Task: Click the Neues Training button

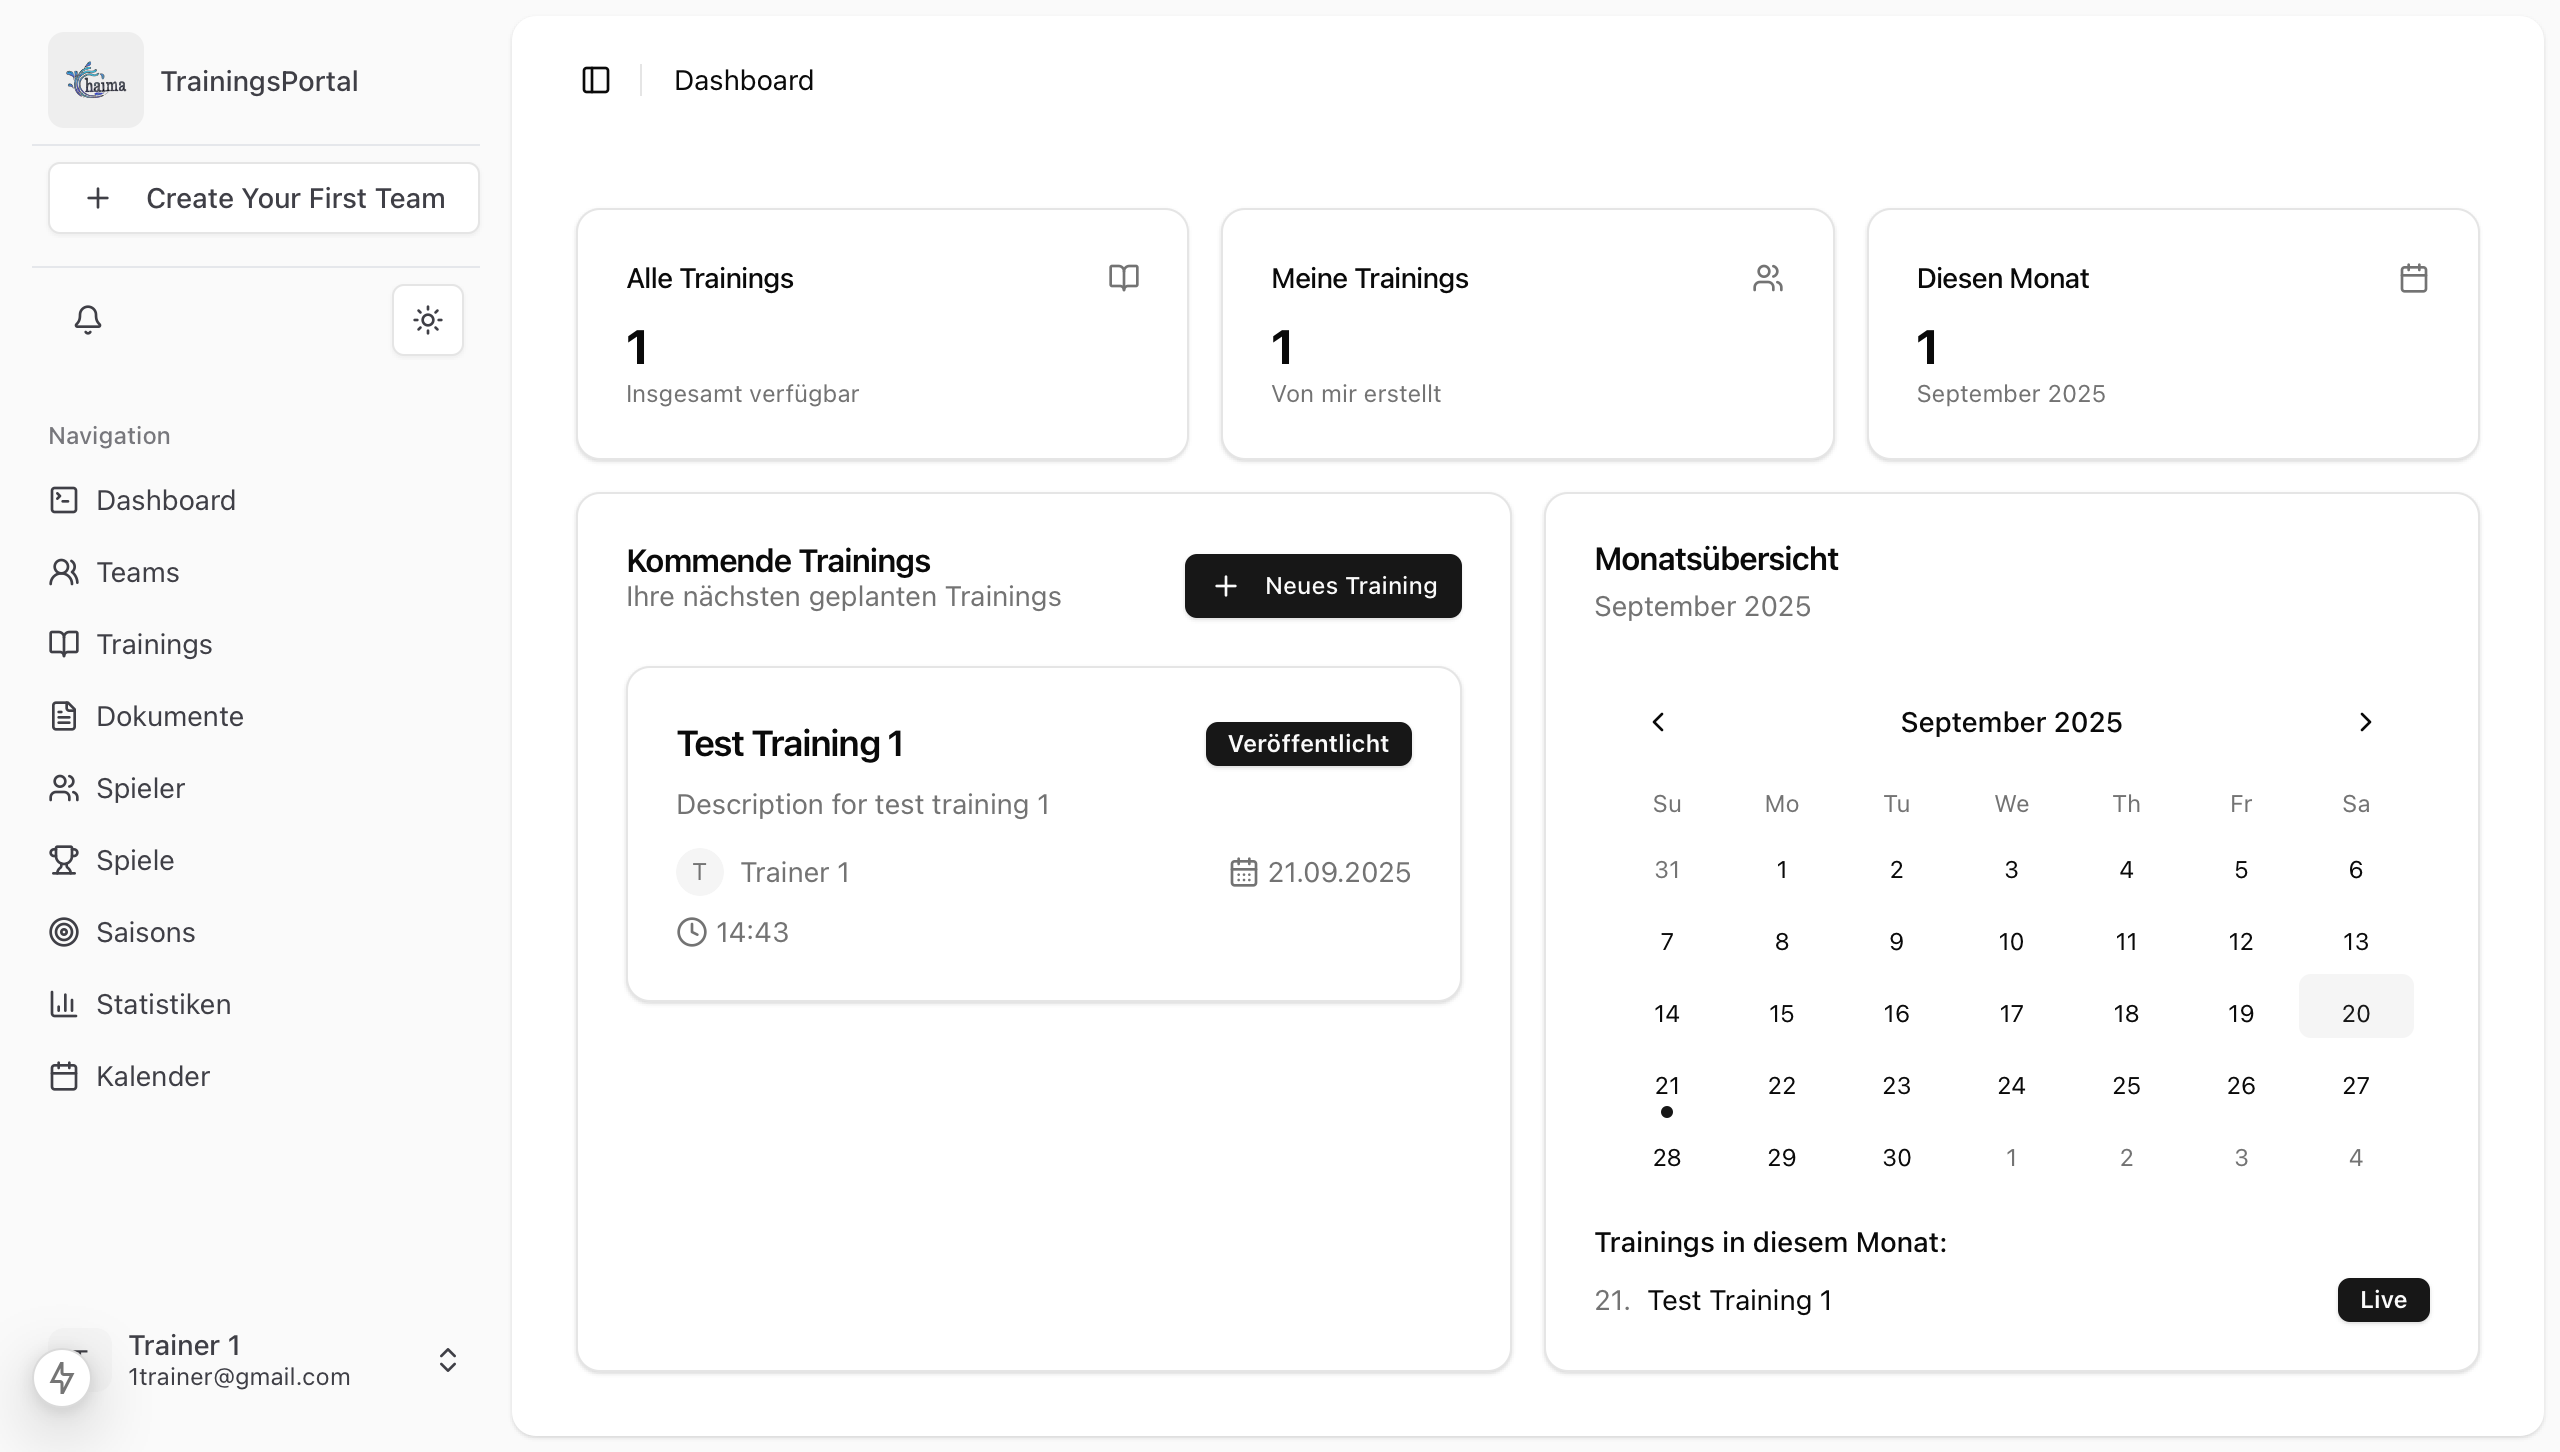Action: click(x=1323, y=586)
